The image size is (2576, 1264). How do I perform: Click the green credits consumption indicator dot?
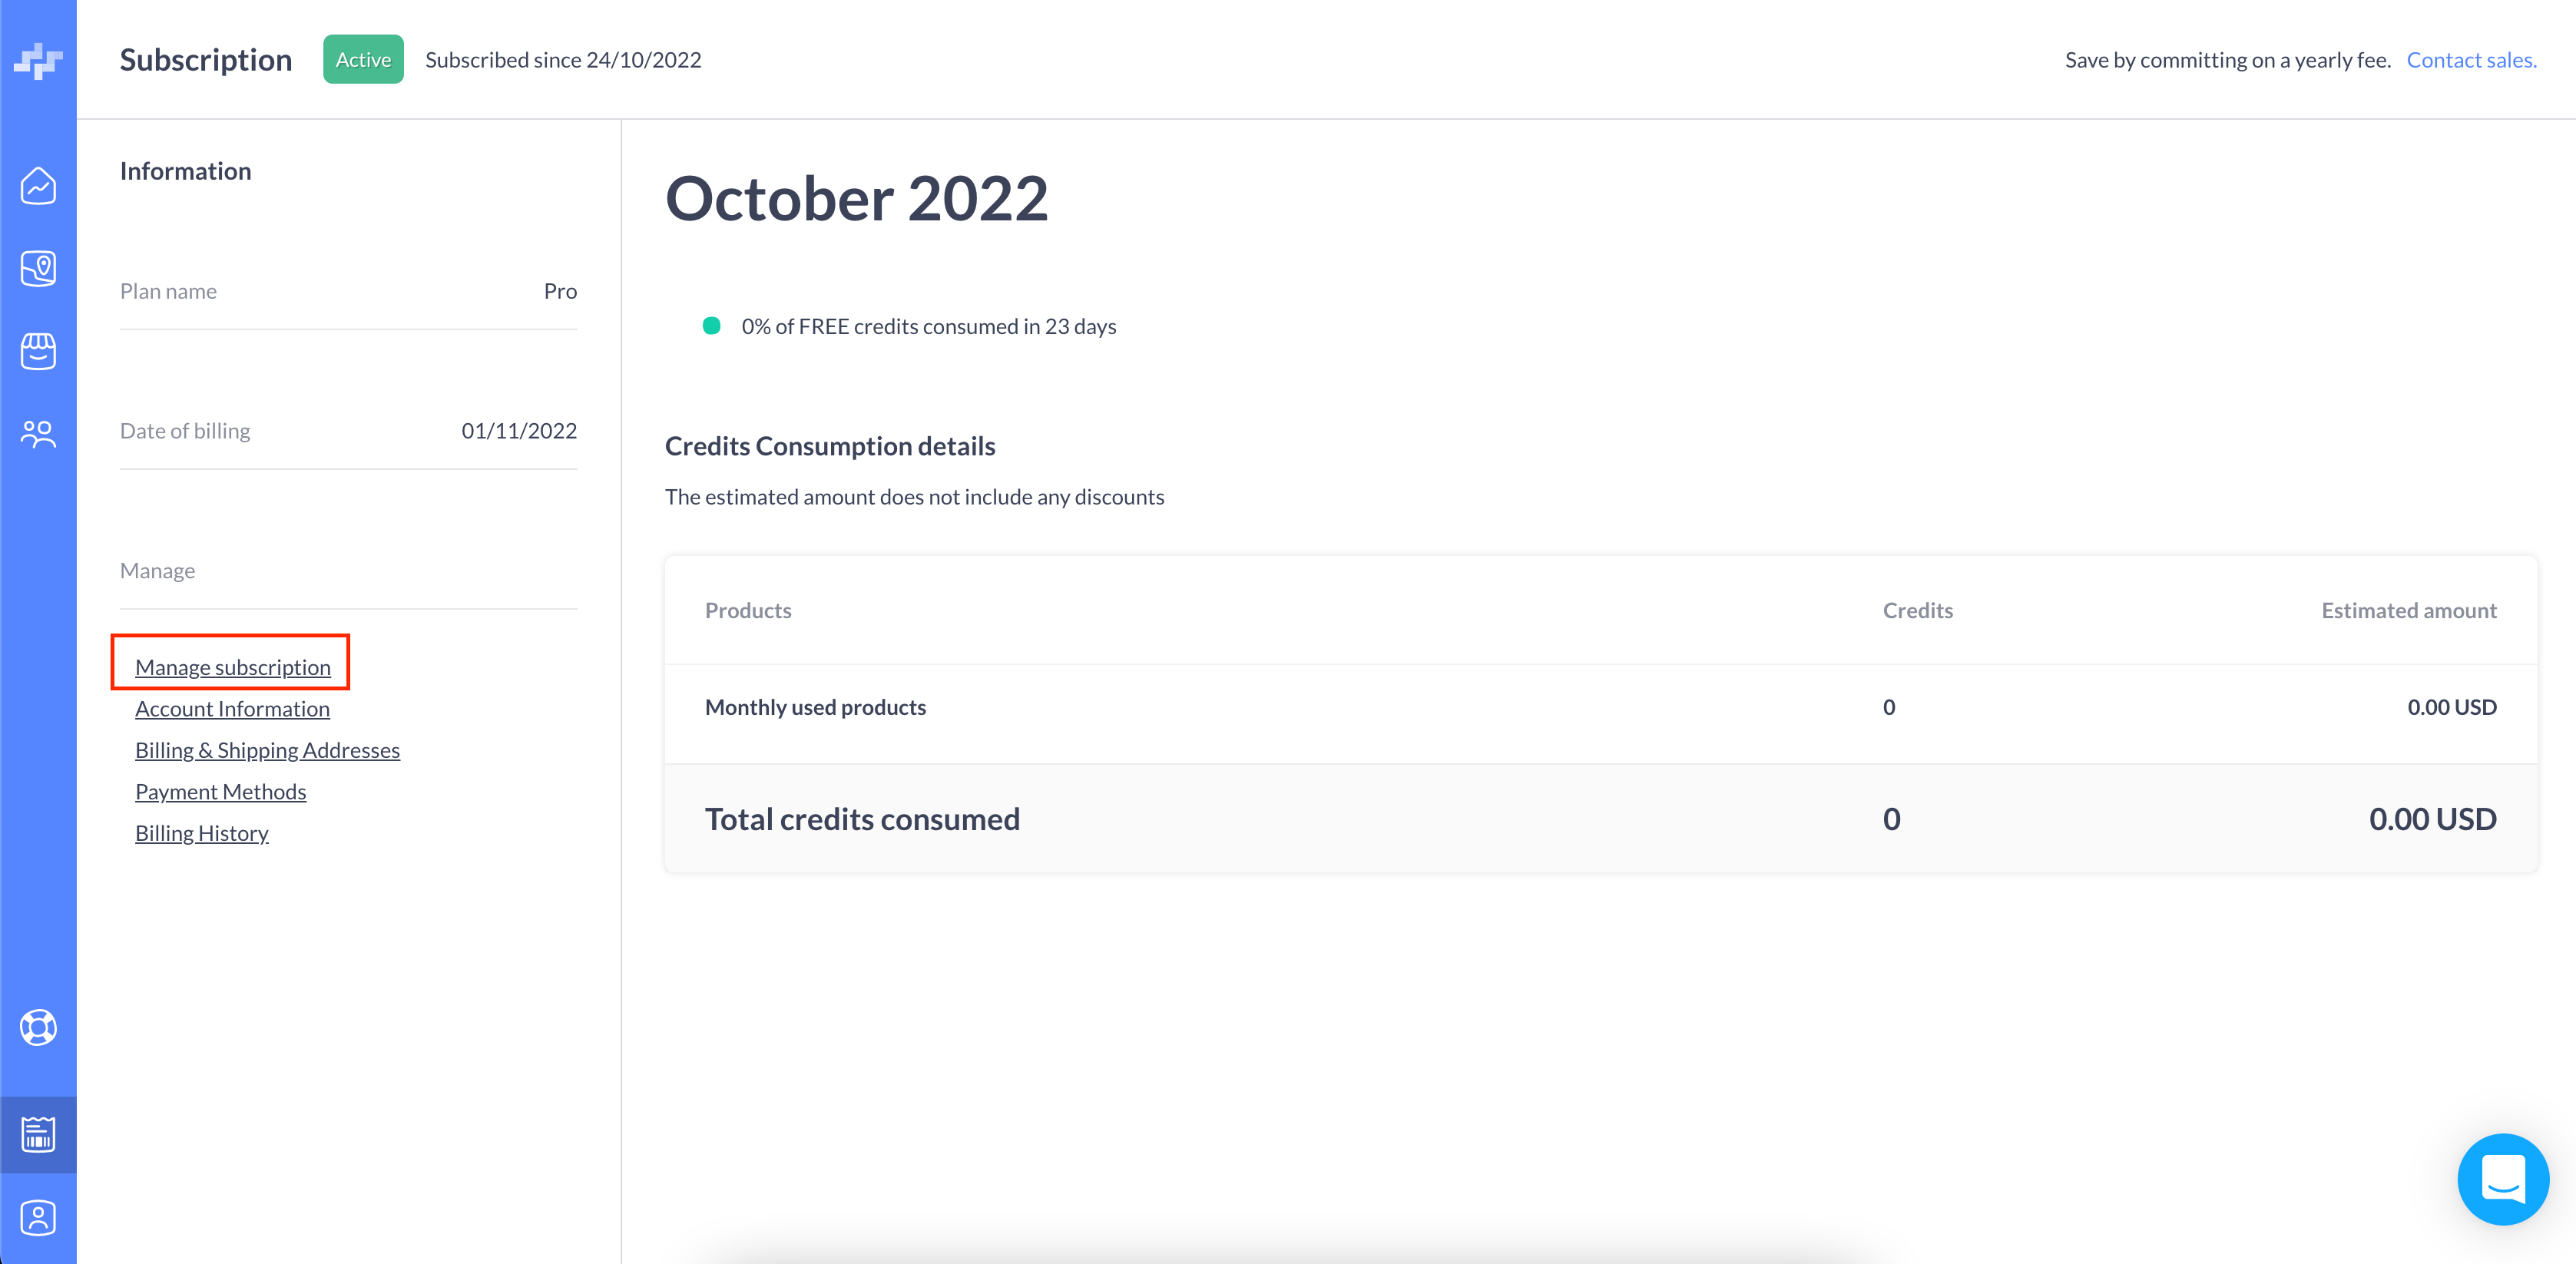pyautogui.click(x=711, y=326)
